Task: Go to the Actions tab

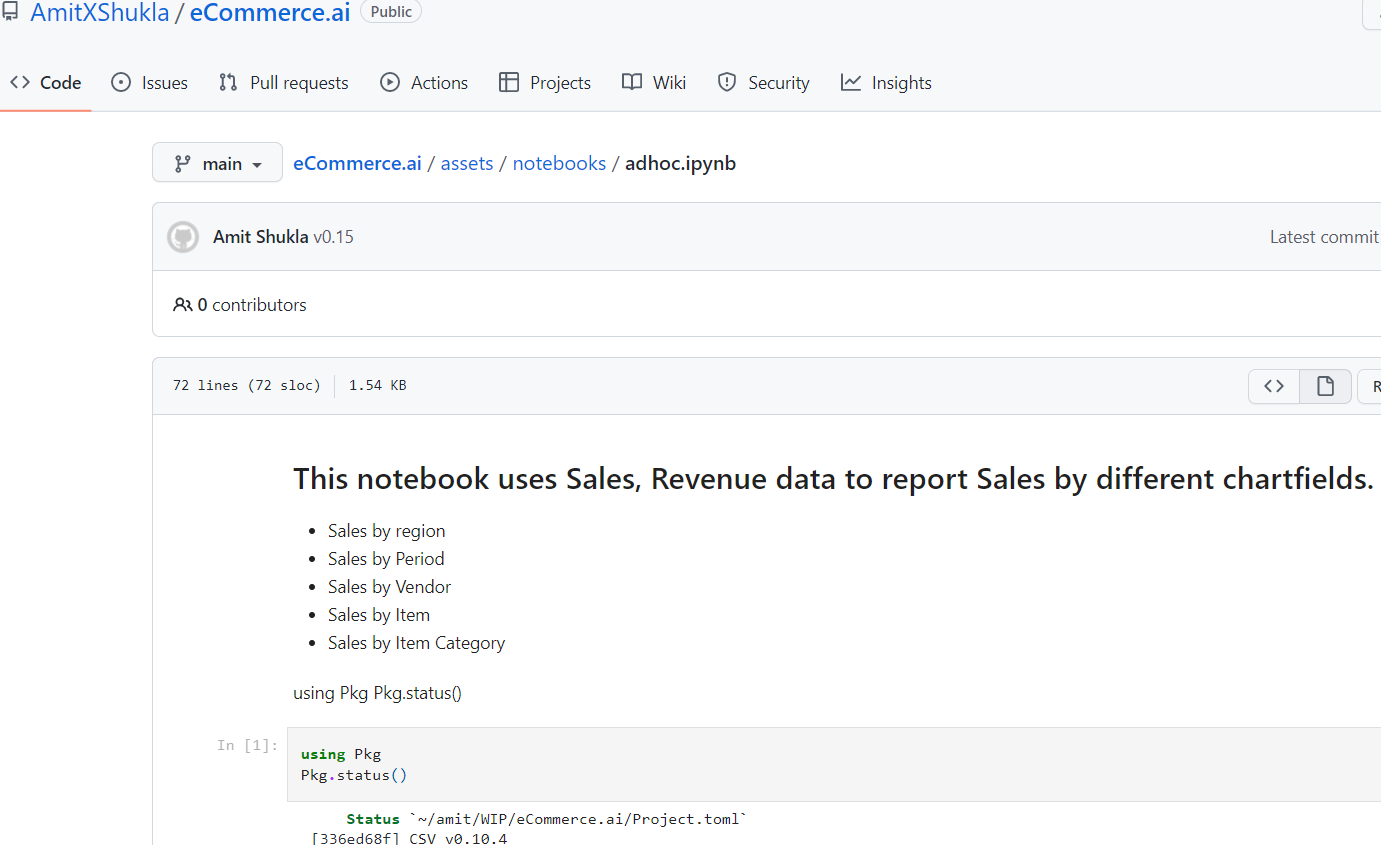Action: (424, 83)
